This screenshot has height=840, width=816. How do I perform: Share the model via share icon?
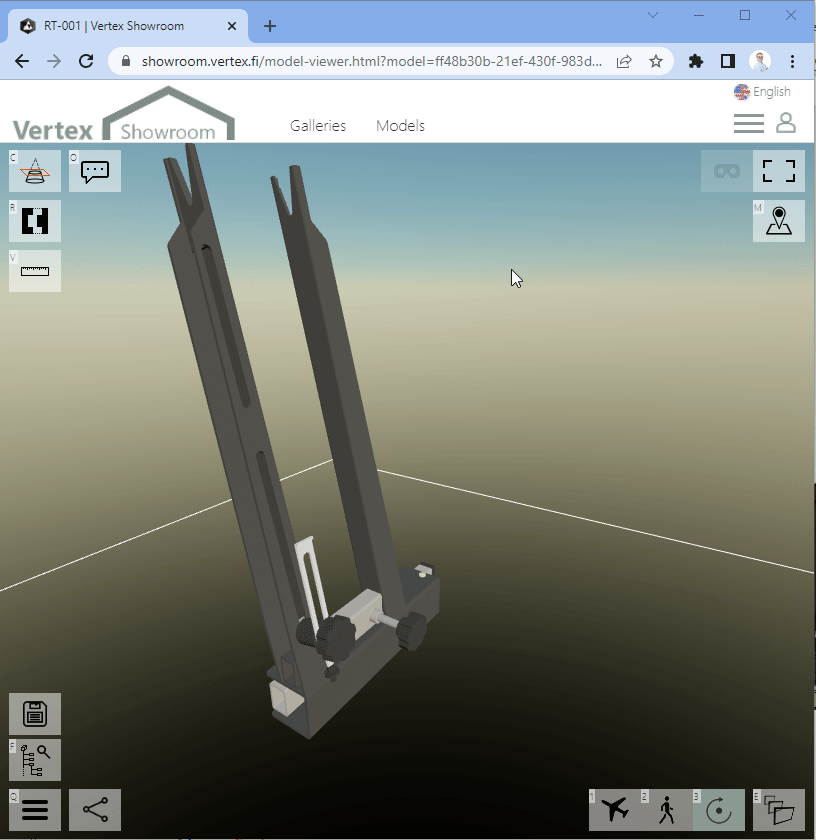pos(95,810)
